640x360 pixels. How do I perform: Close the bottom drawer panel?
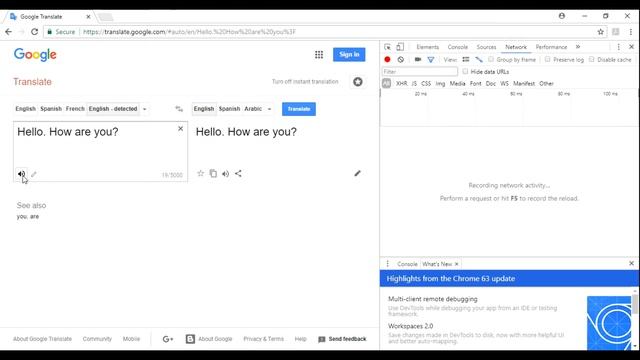click(x=631, y=264)
